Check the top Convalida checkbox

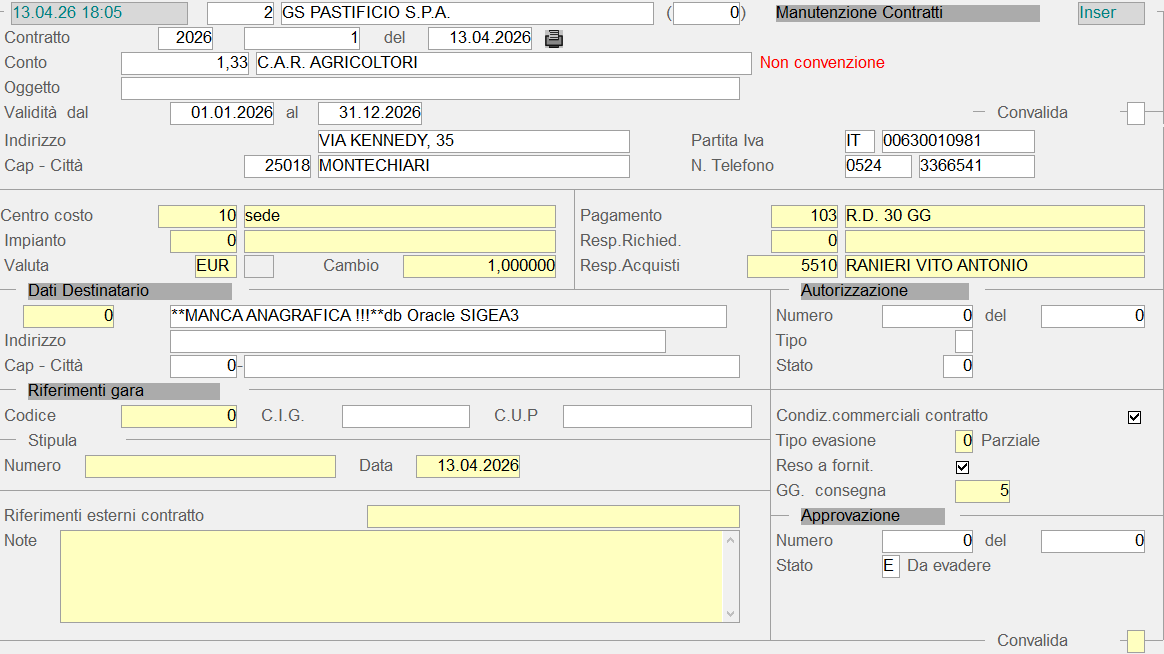coord(1135,113)
